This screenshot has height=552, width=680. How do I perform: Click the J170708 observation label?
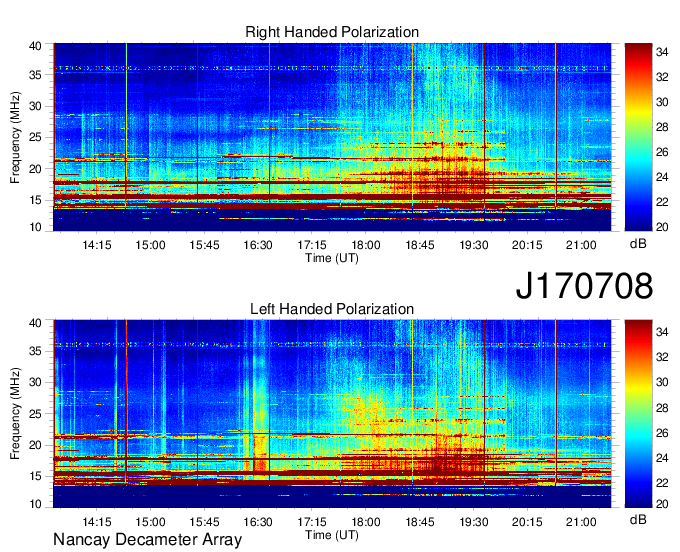tap(584, 286)
